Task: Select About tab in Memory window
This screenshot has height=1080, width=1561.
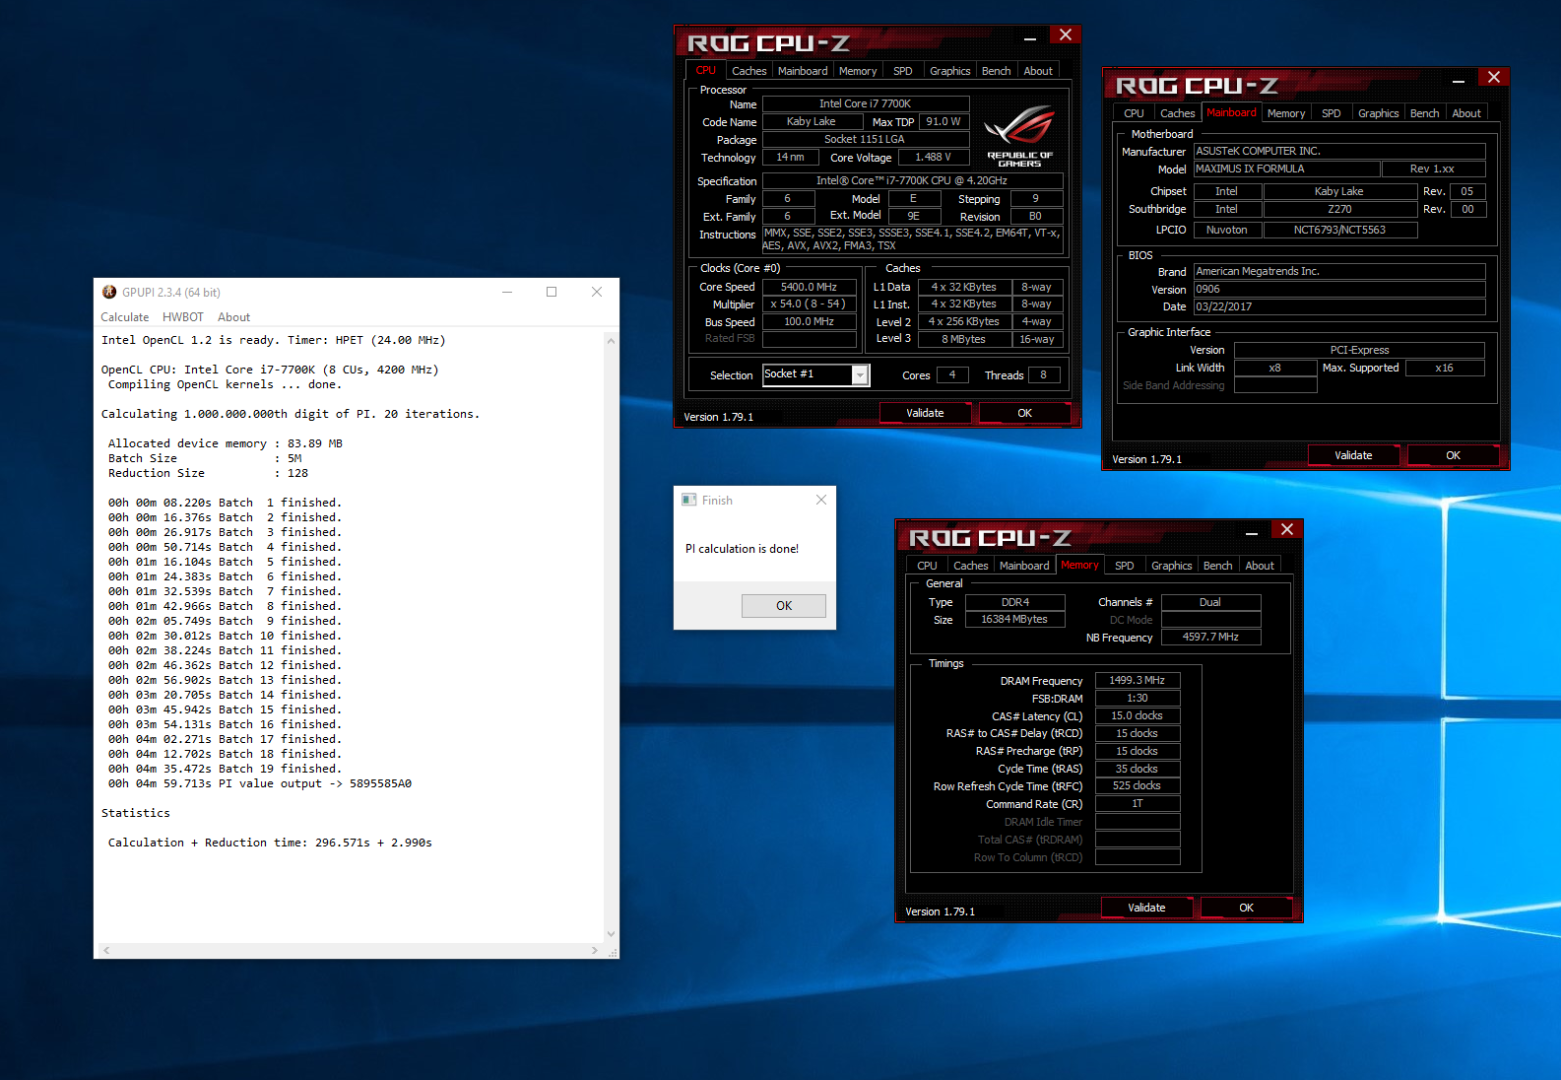Action: 1260,566
